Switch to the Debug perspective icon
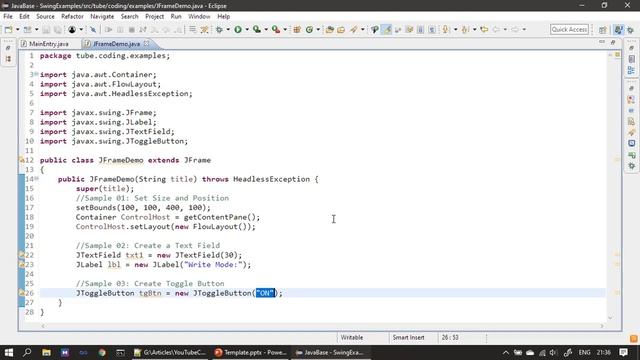 631,30
